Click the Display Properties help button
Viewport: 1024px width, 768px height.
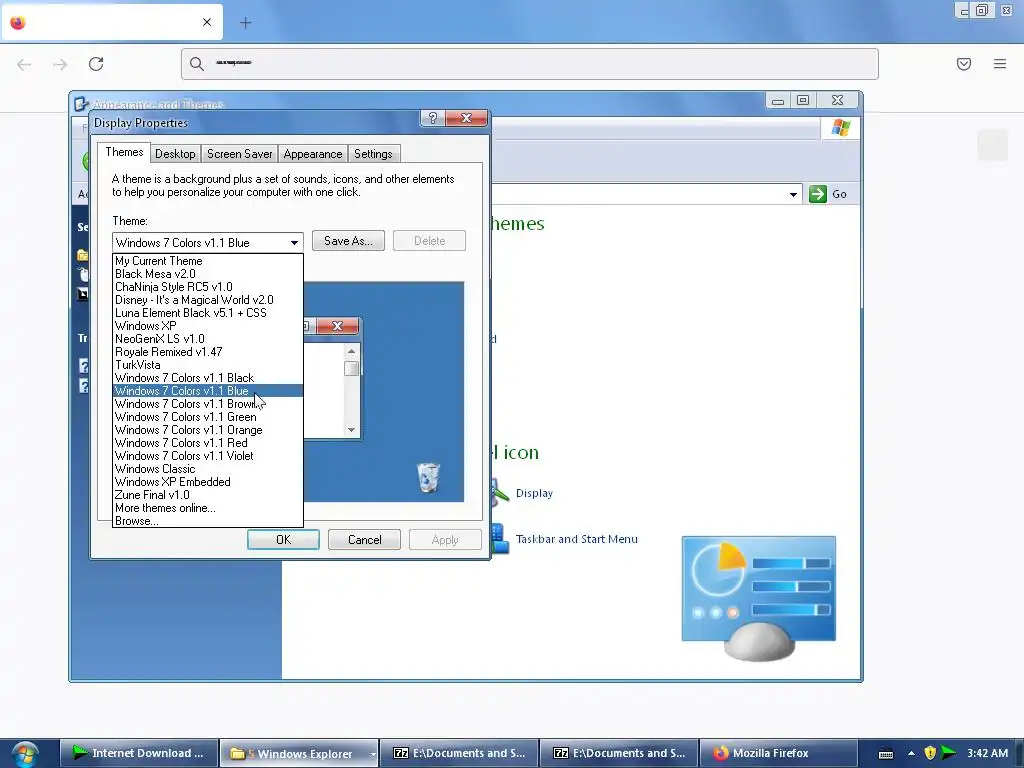pyautogui.click(x=432, y=118)
